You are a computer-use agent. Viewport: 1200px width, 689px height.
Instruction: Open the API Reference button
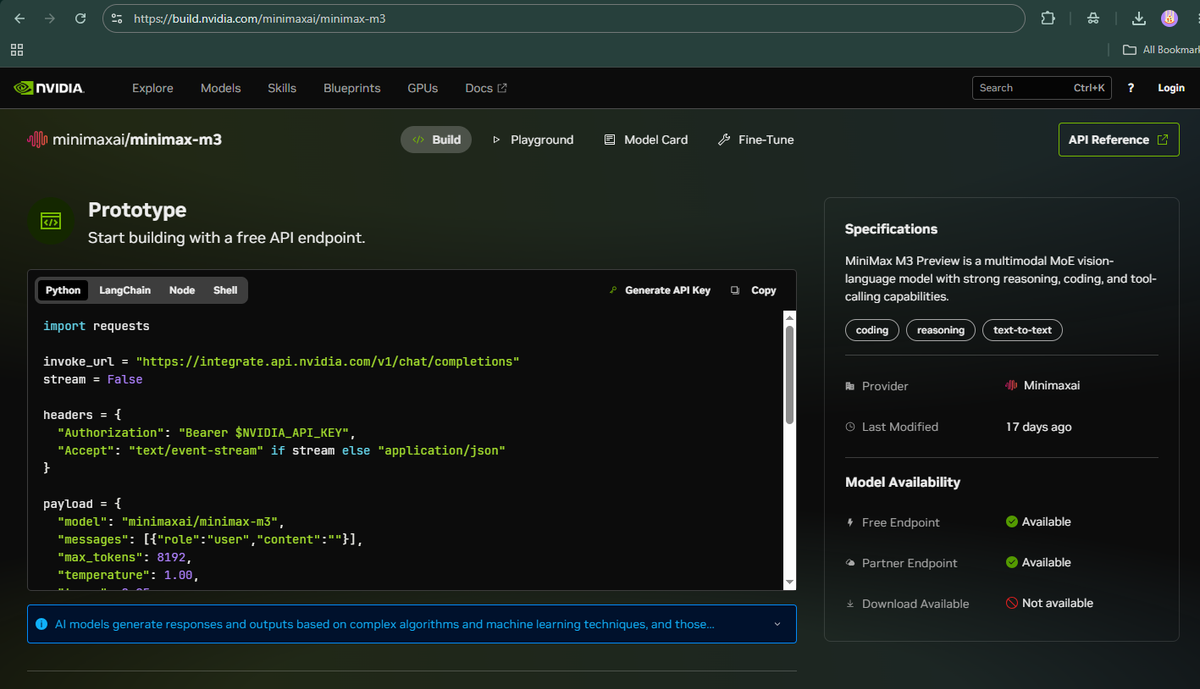tap(1118, 140)
